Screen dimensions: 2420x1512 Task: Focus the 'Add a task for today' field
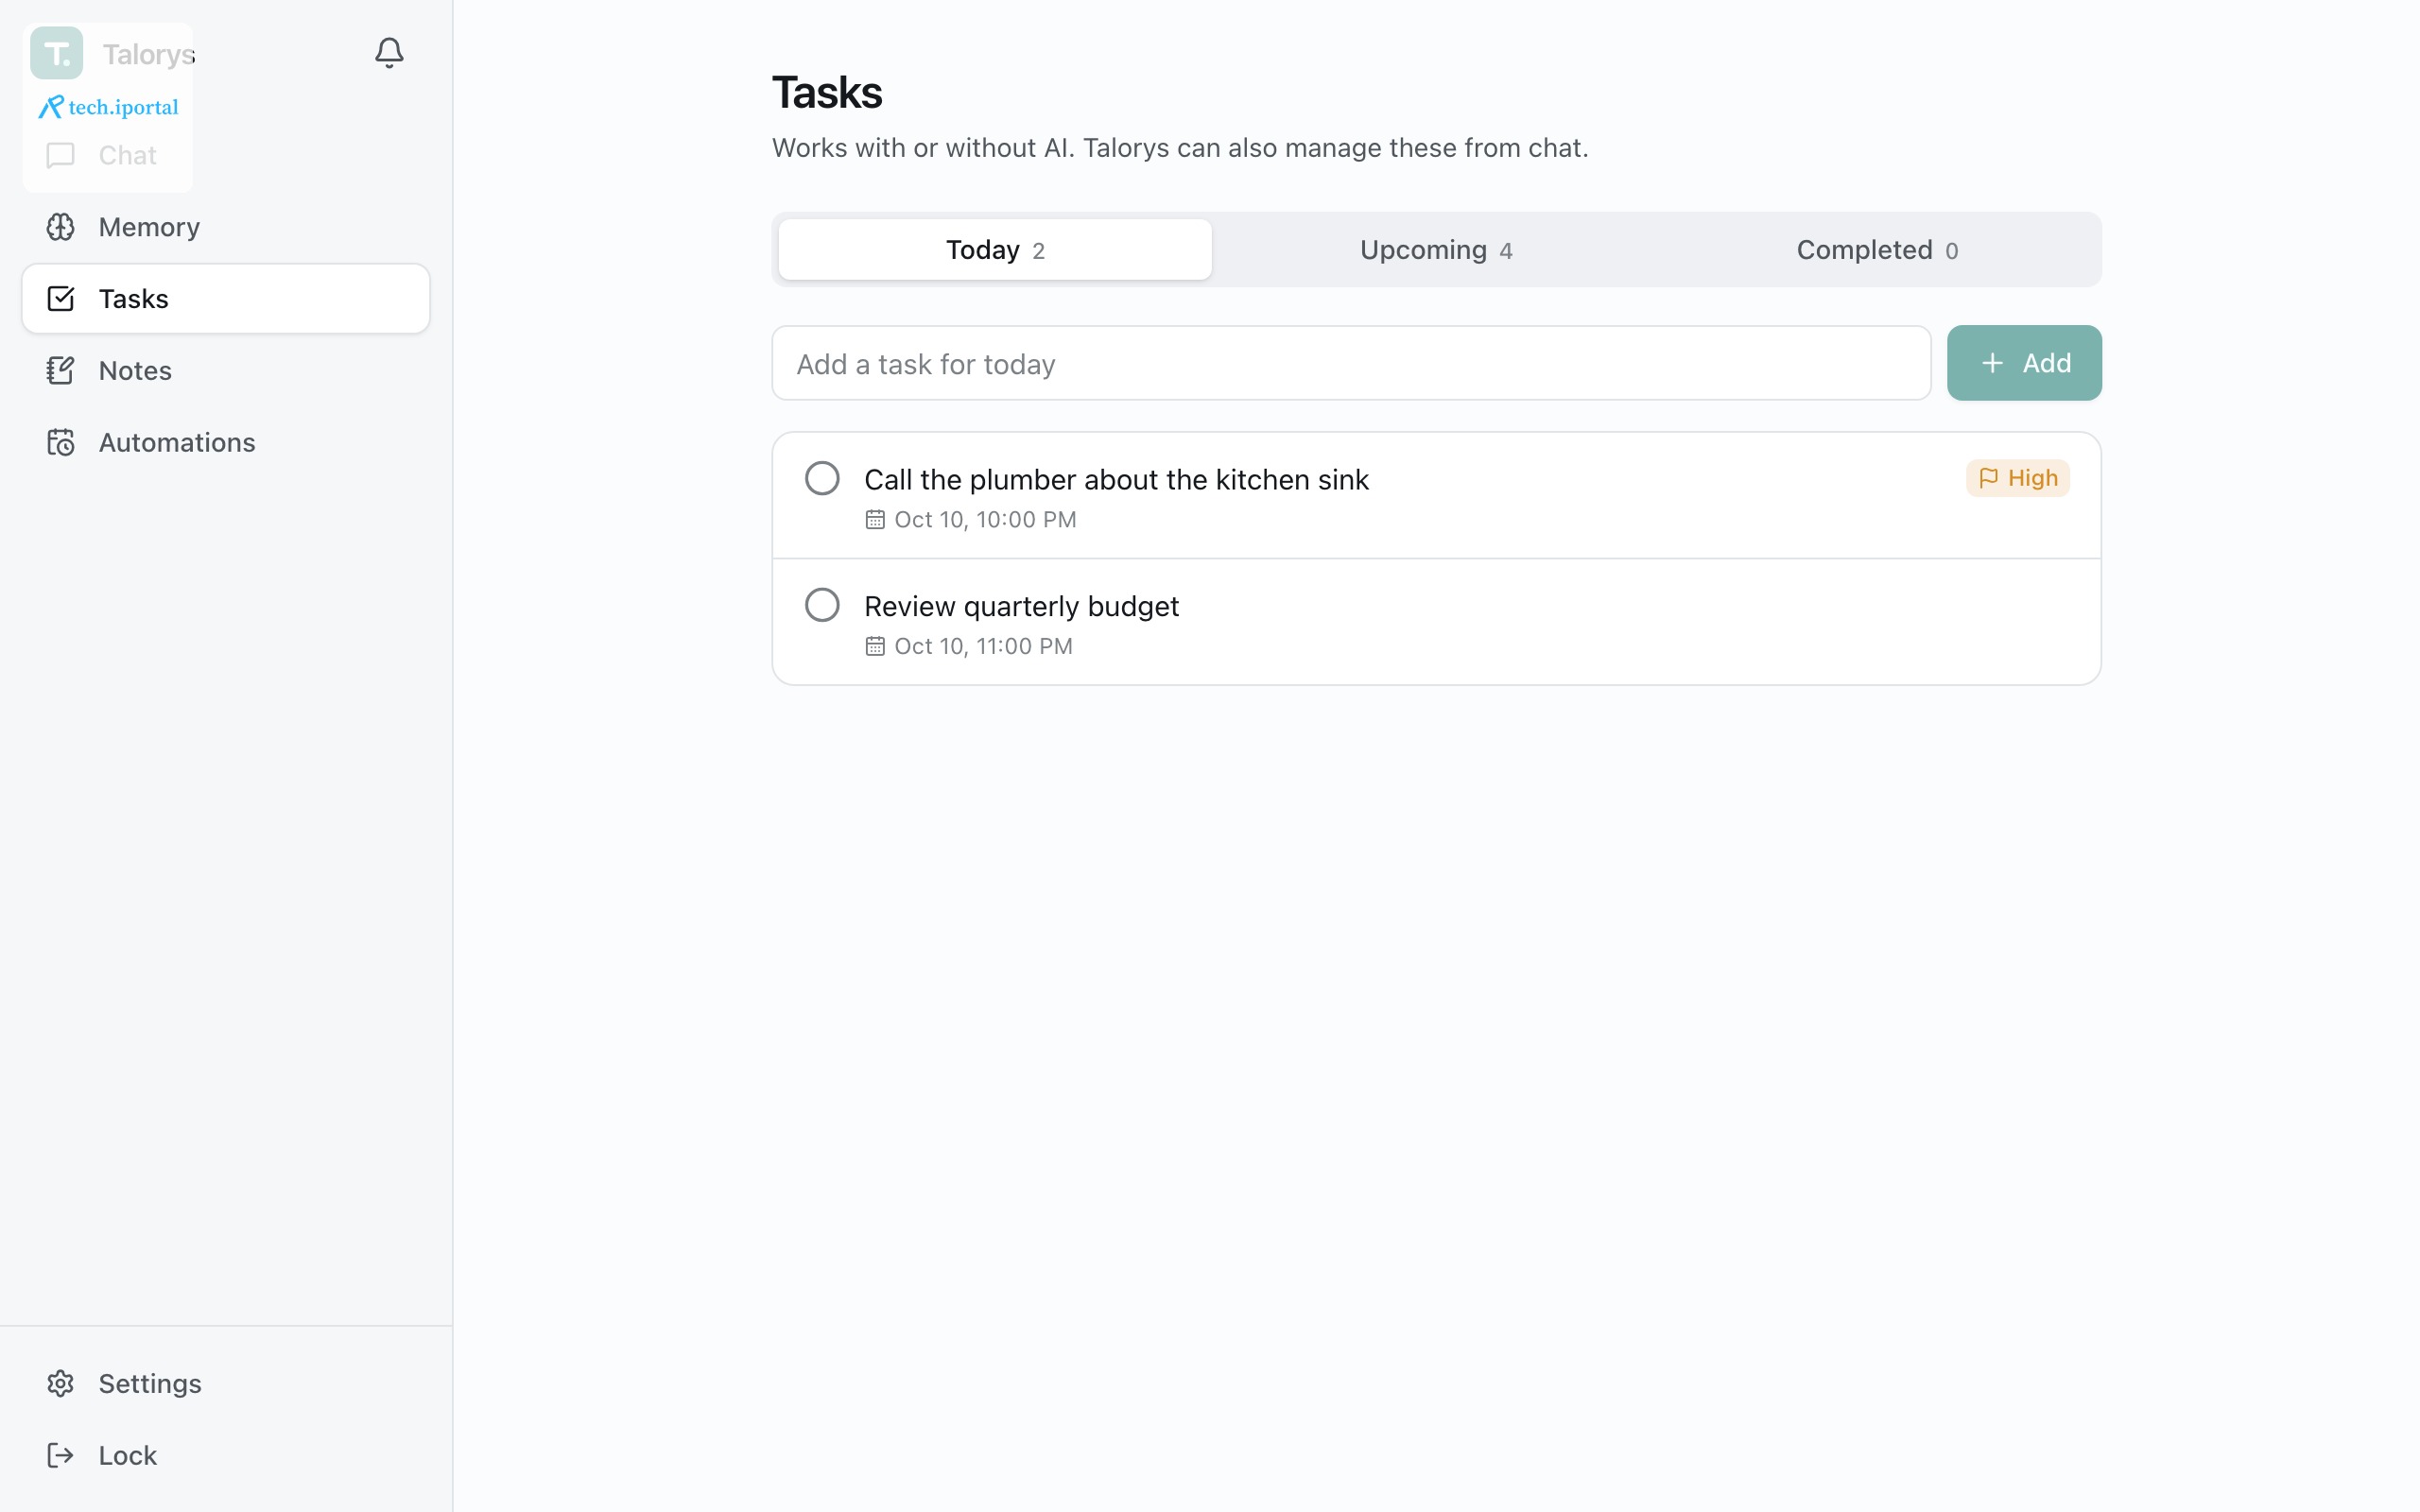coord(1351,363)
